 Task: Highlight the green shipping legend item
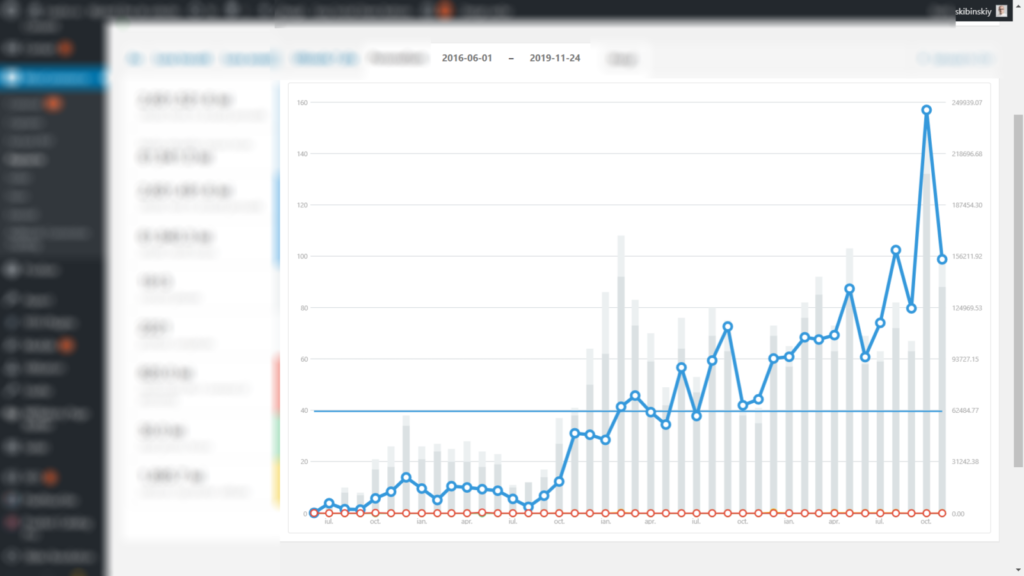point(200,436)
